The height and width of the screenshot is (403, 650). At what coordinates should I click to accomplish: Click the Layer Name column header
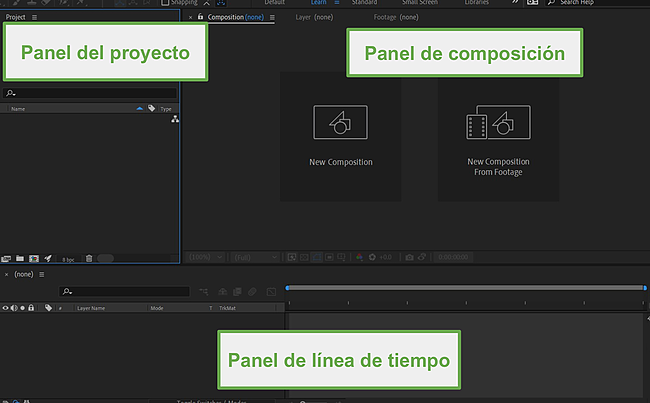coord(91,308)
